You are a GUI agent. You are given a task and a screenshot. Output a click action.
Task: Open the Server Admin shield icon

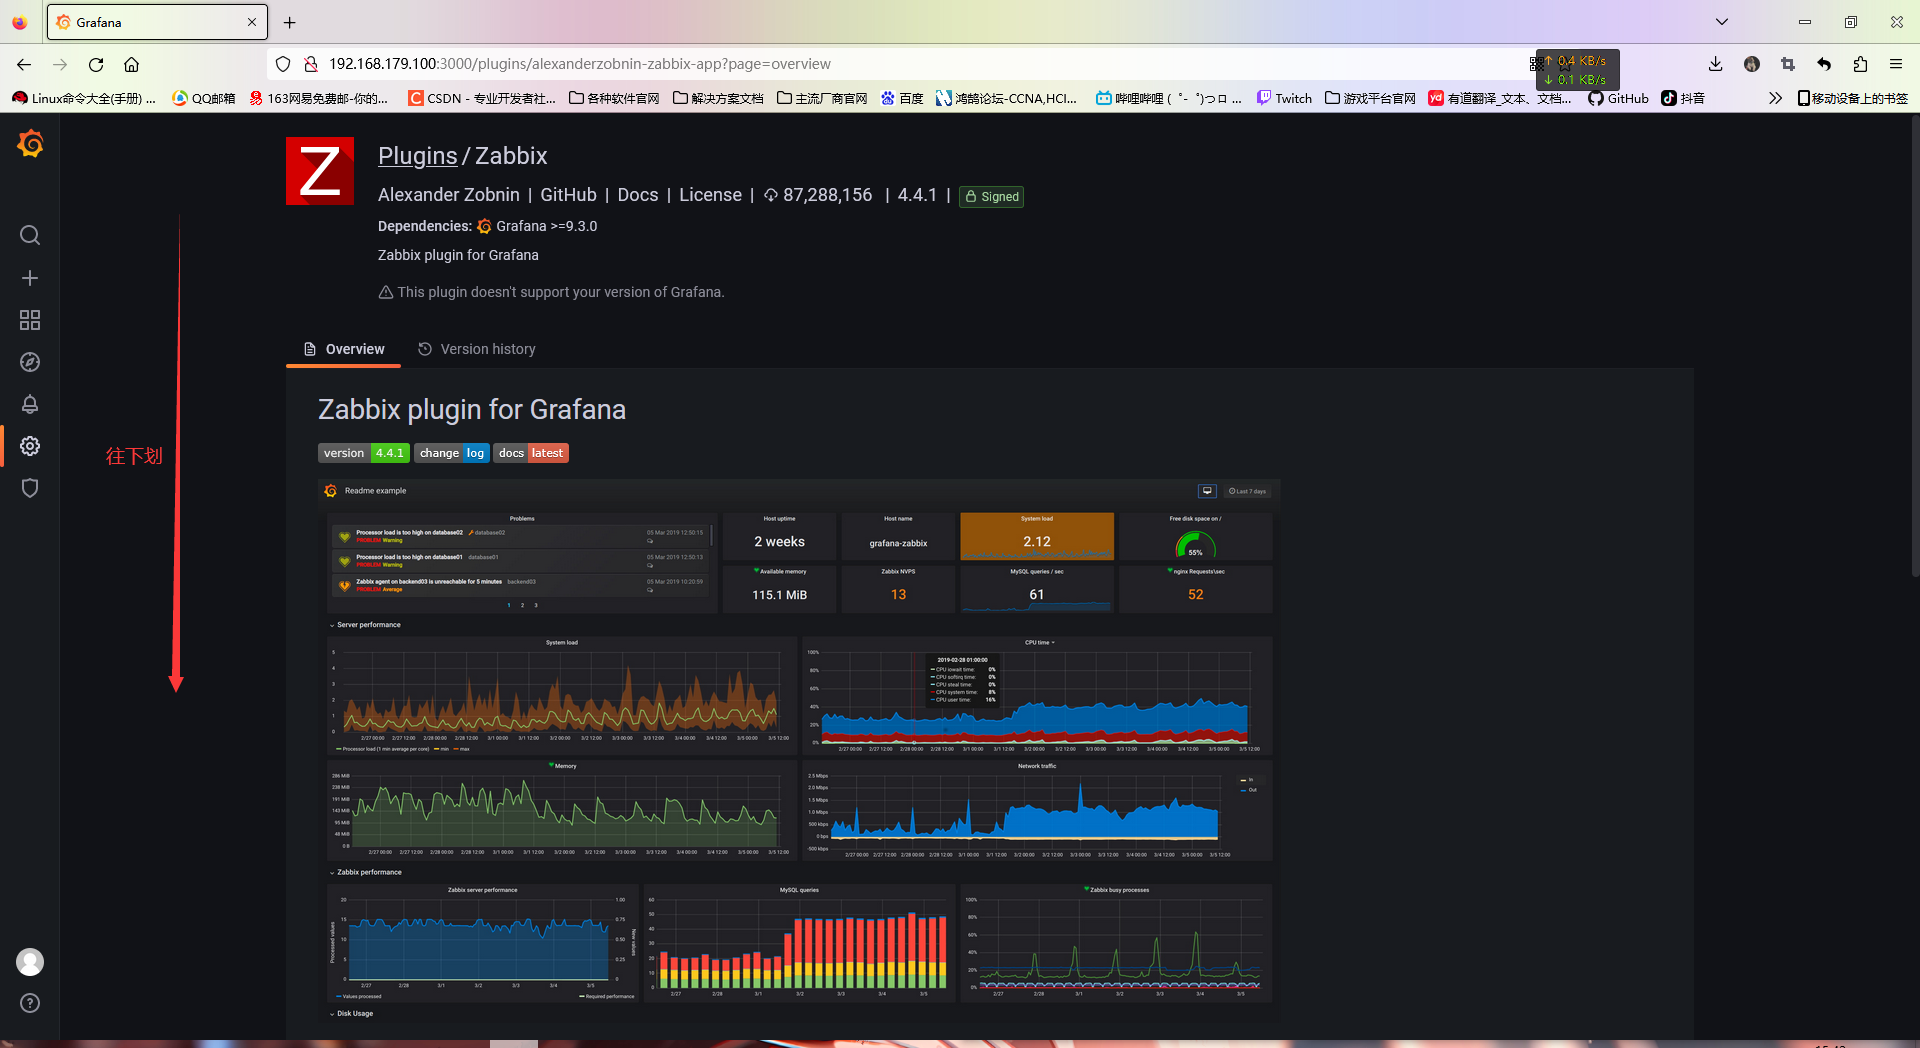(30, 488)
